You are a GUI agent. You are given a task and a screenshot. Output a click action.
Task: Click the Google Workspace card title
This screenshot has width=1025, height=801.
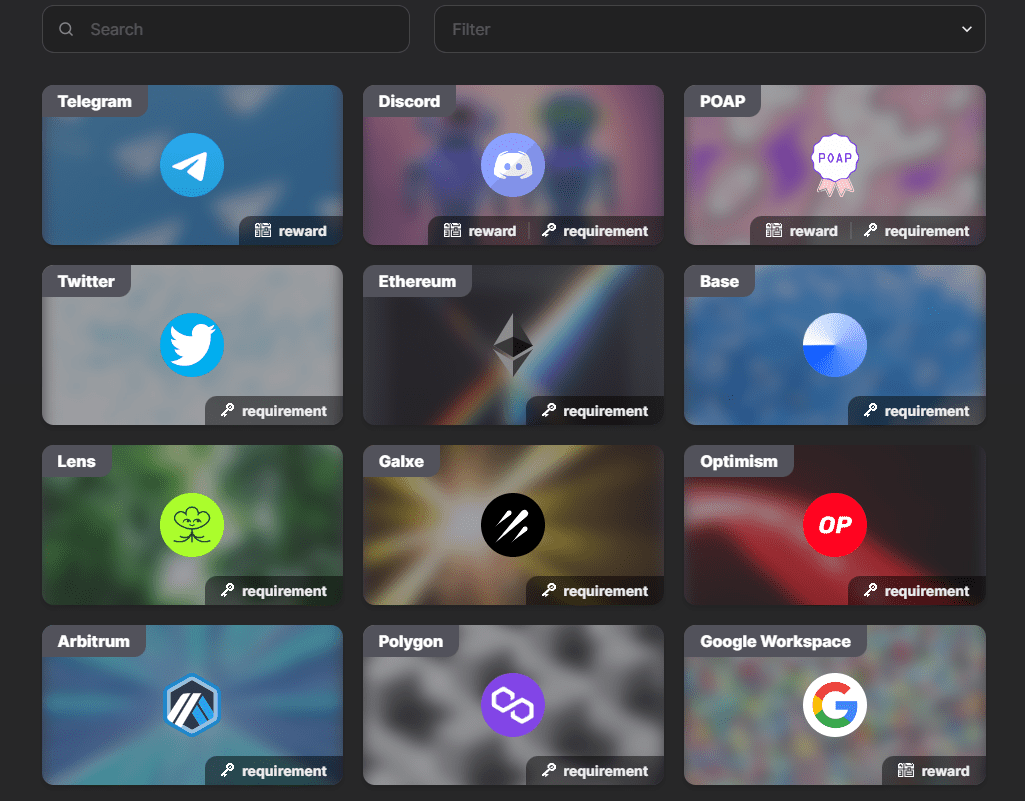[x=775, y=641]
